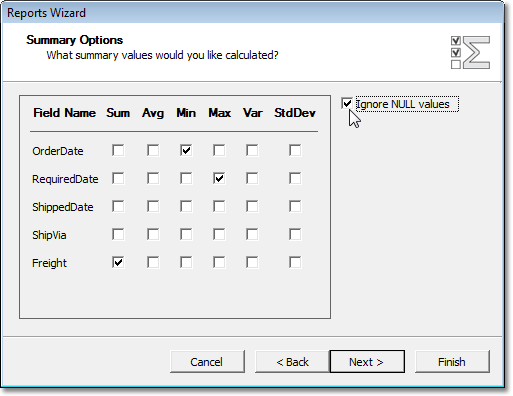Click the OrderDate field name
Image resolution: width=513 pixels, height=396 pixels.
click(58, 151)
